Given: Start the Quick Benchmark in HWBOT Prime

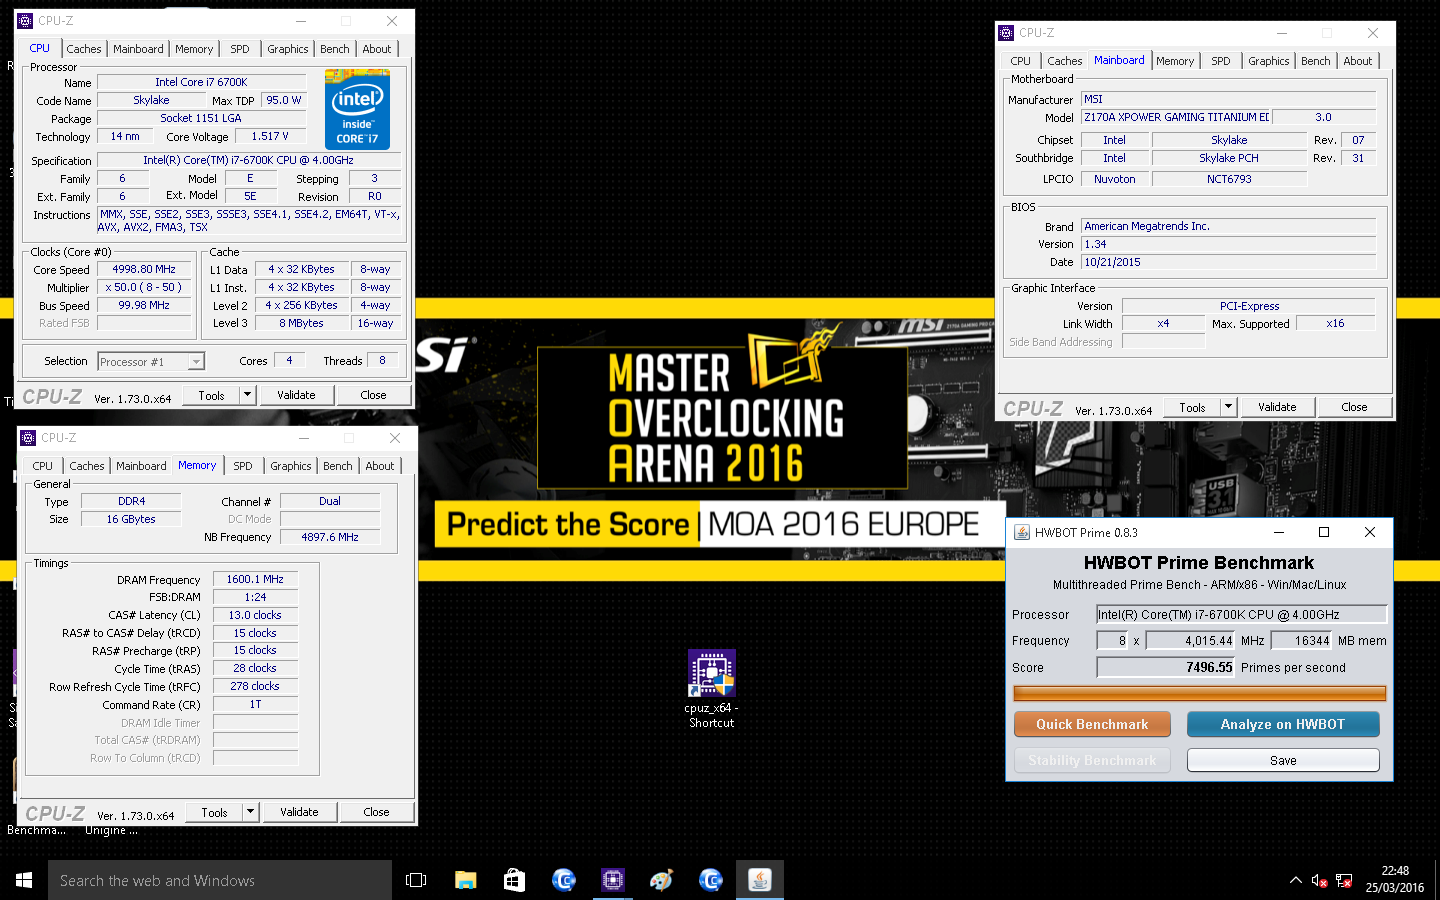Looking at the screenshot, I should pos(1092,724).
